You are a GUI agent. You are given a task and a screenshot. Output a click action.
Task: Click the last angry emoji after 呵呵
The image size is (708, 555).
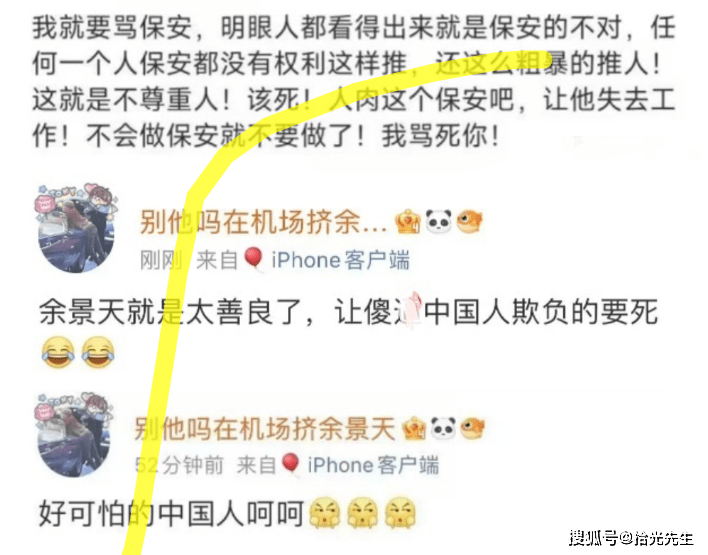coord(401,513)
